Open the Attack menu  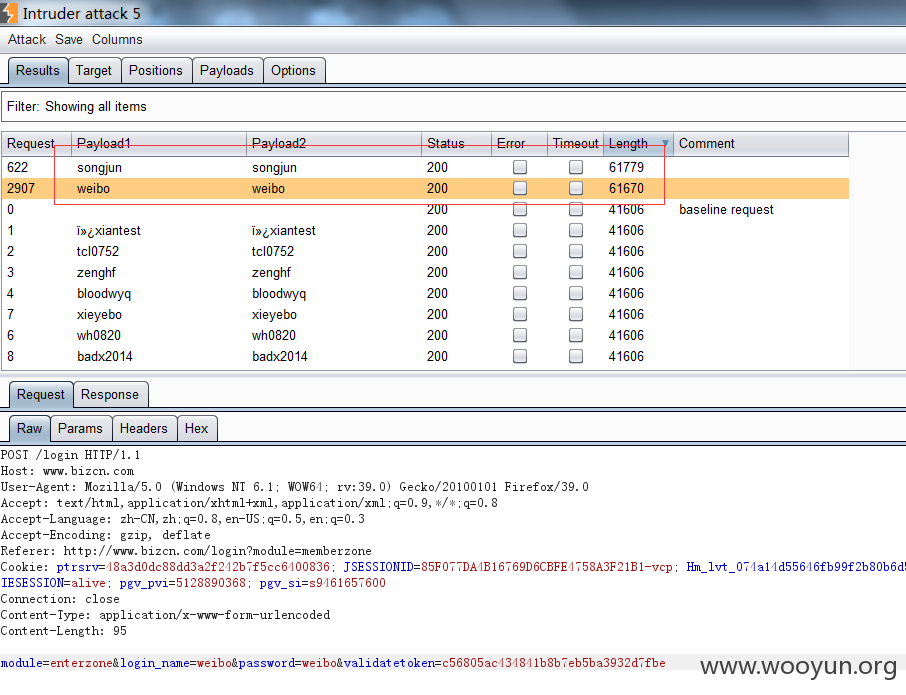[x=27, y=39]
